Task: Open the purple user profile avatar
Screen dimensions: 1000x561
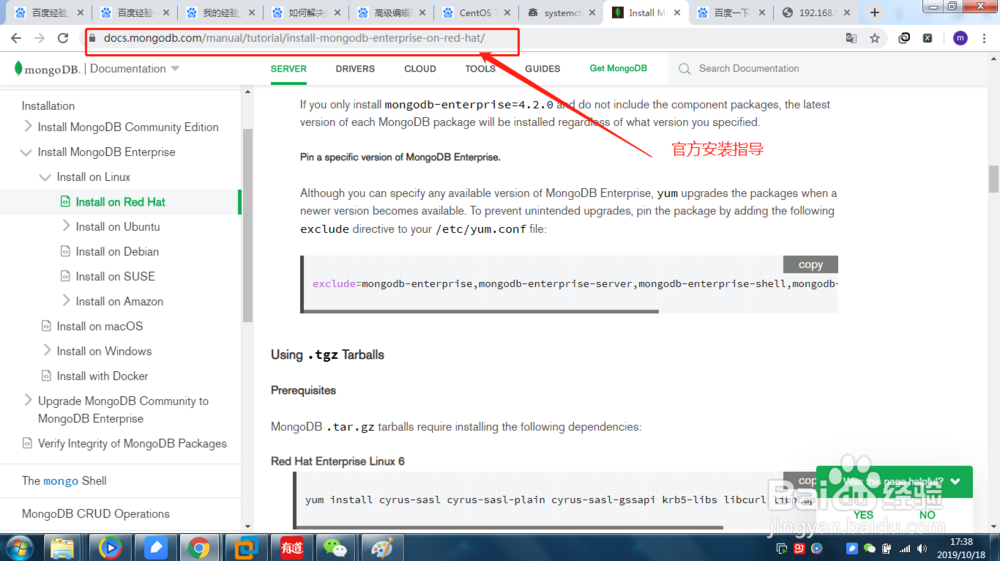Action: [x=960, y=38]
